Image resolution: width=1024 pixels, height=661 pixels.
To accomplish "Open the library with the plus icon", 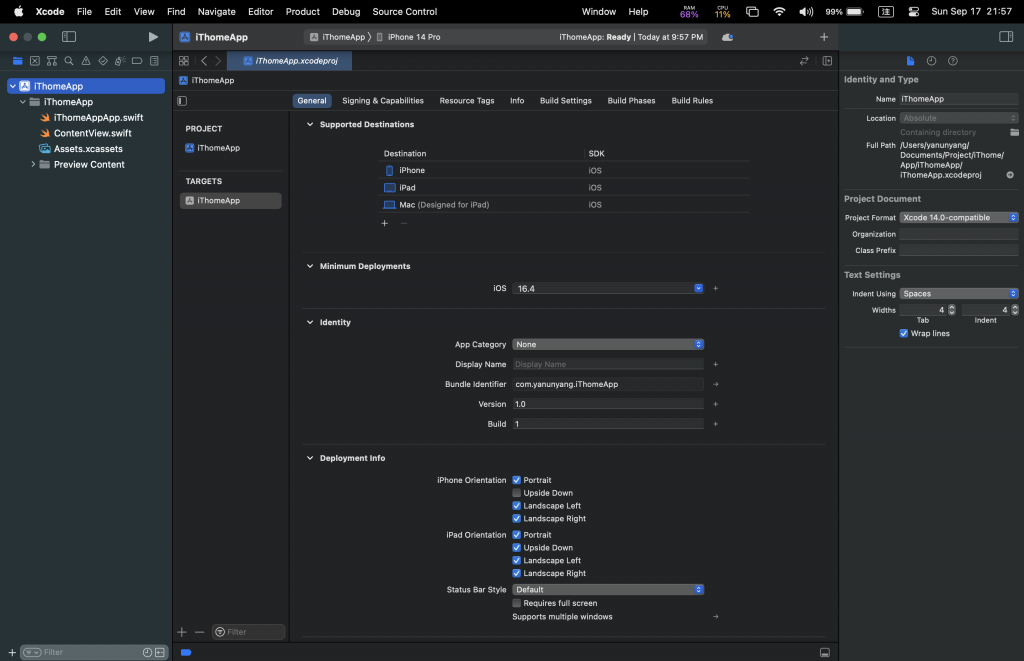I will coord(824,37).
